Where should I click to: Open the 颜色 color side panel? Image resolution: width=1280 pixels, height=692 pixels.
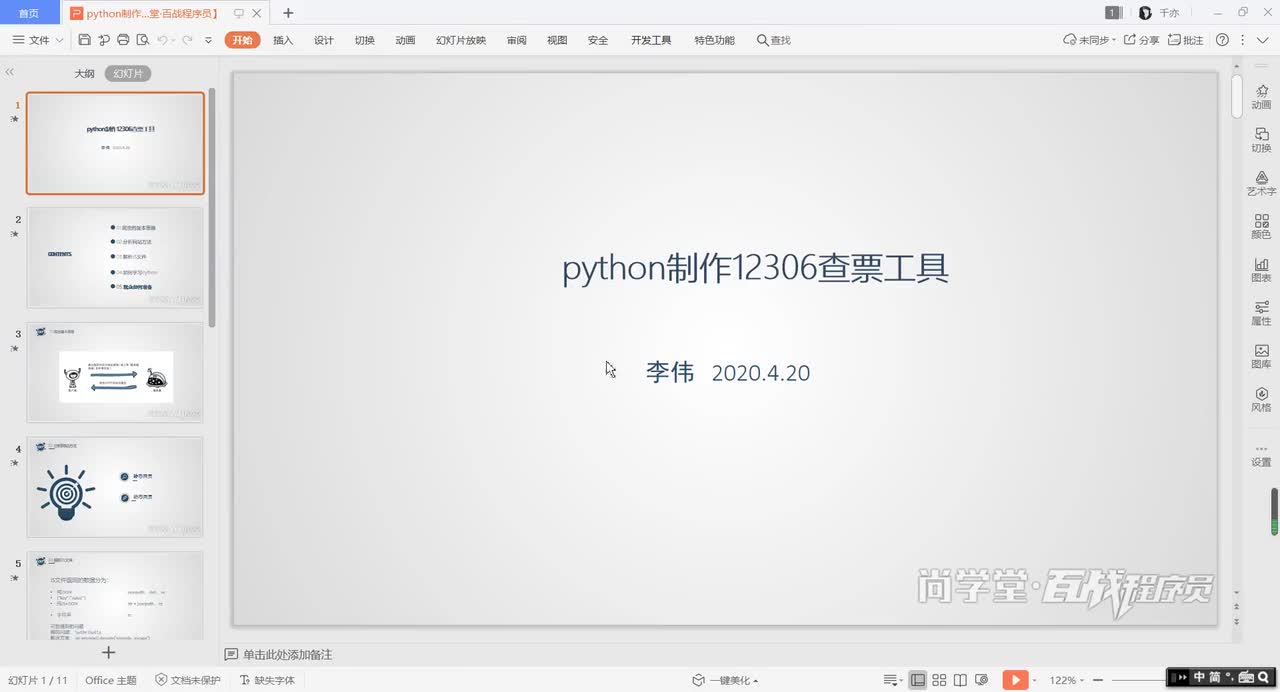1261,227
